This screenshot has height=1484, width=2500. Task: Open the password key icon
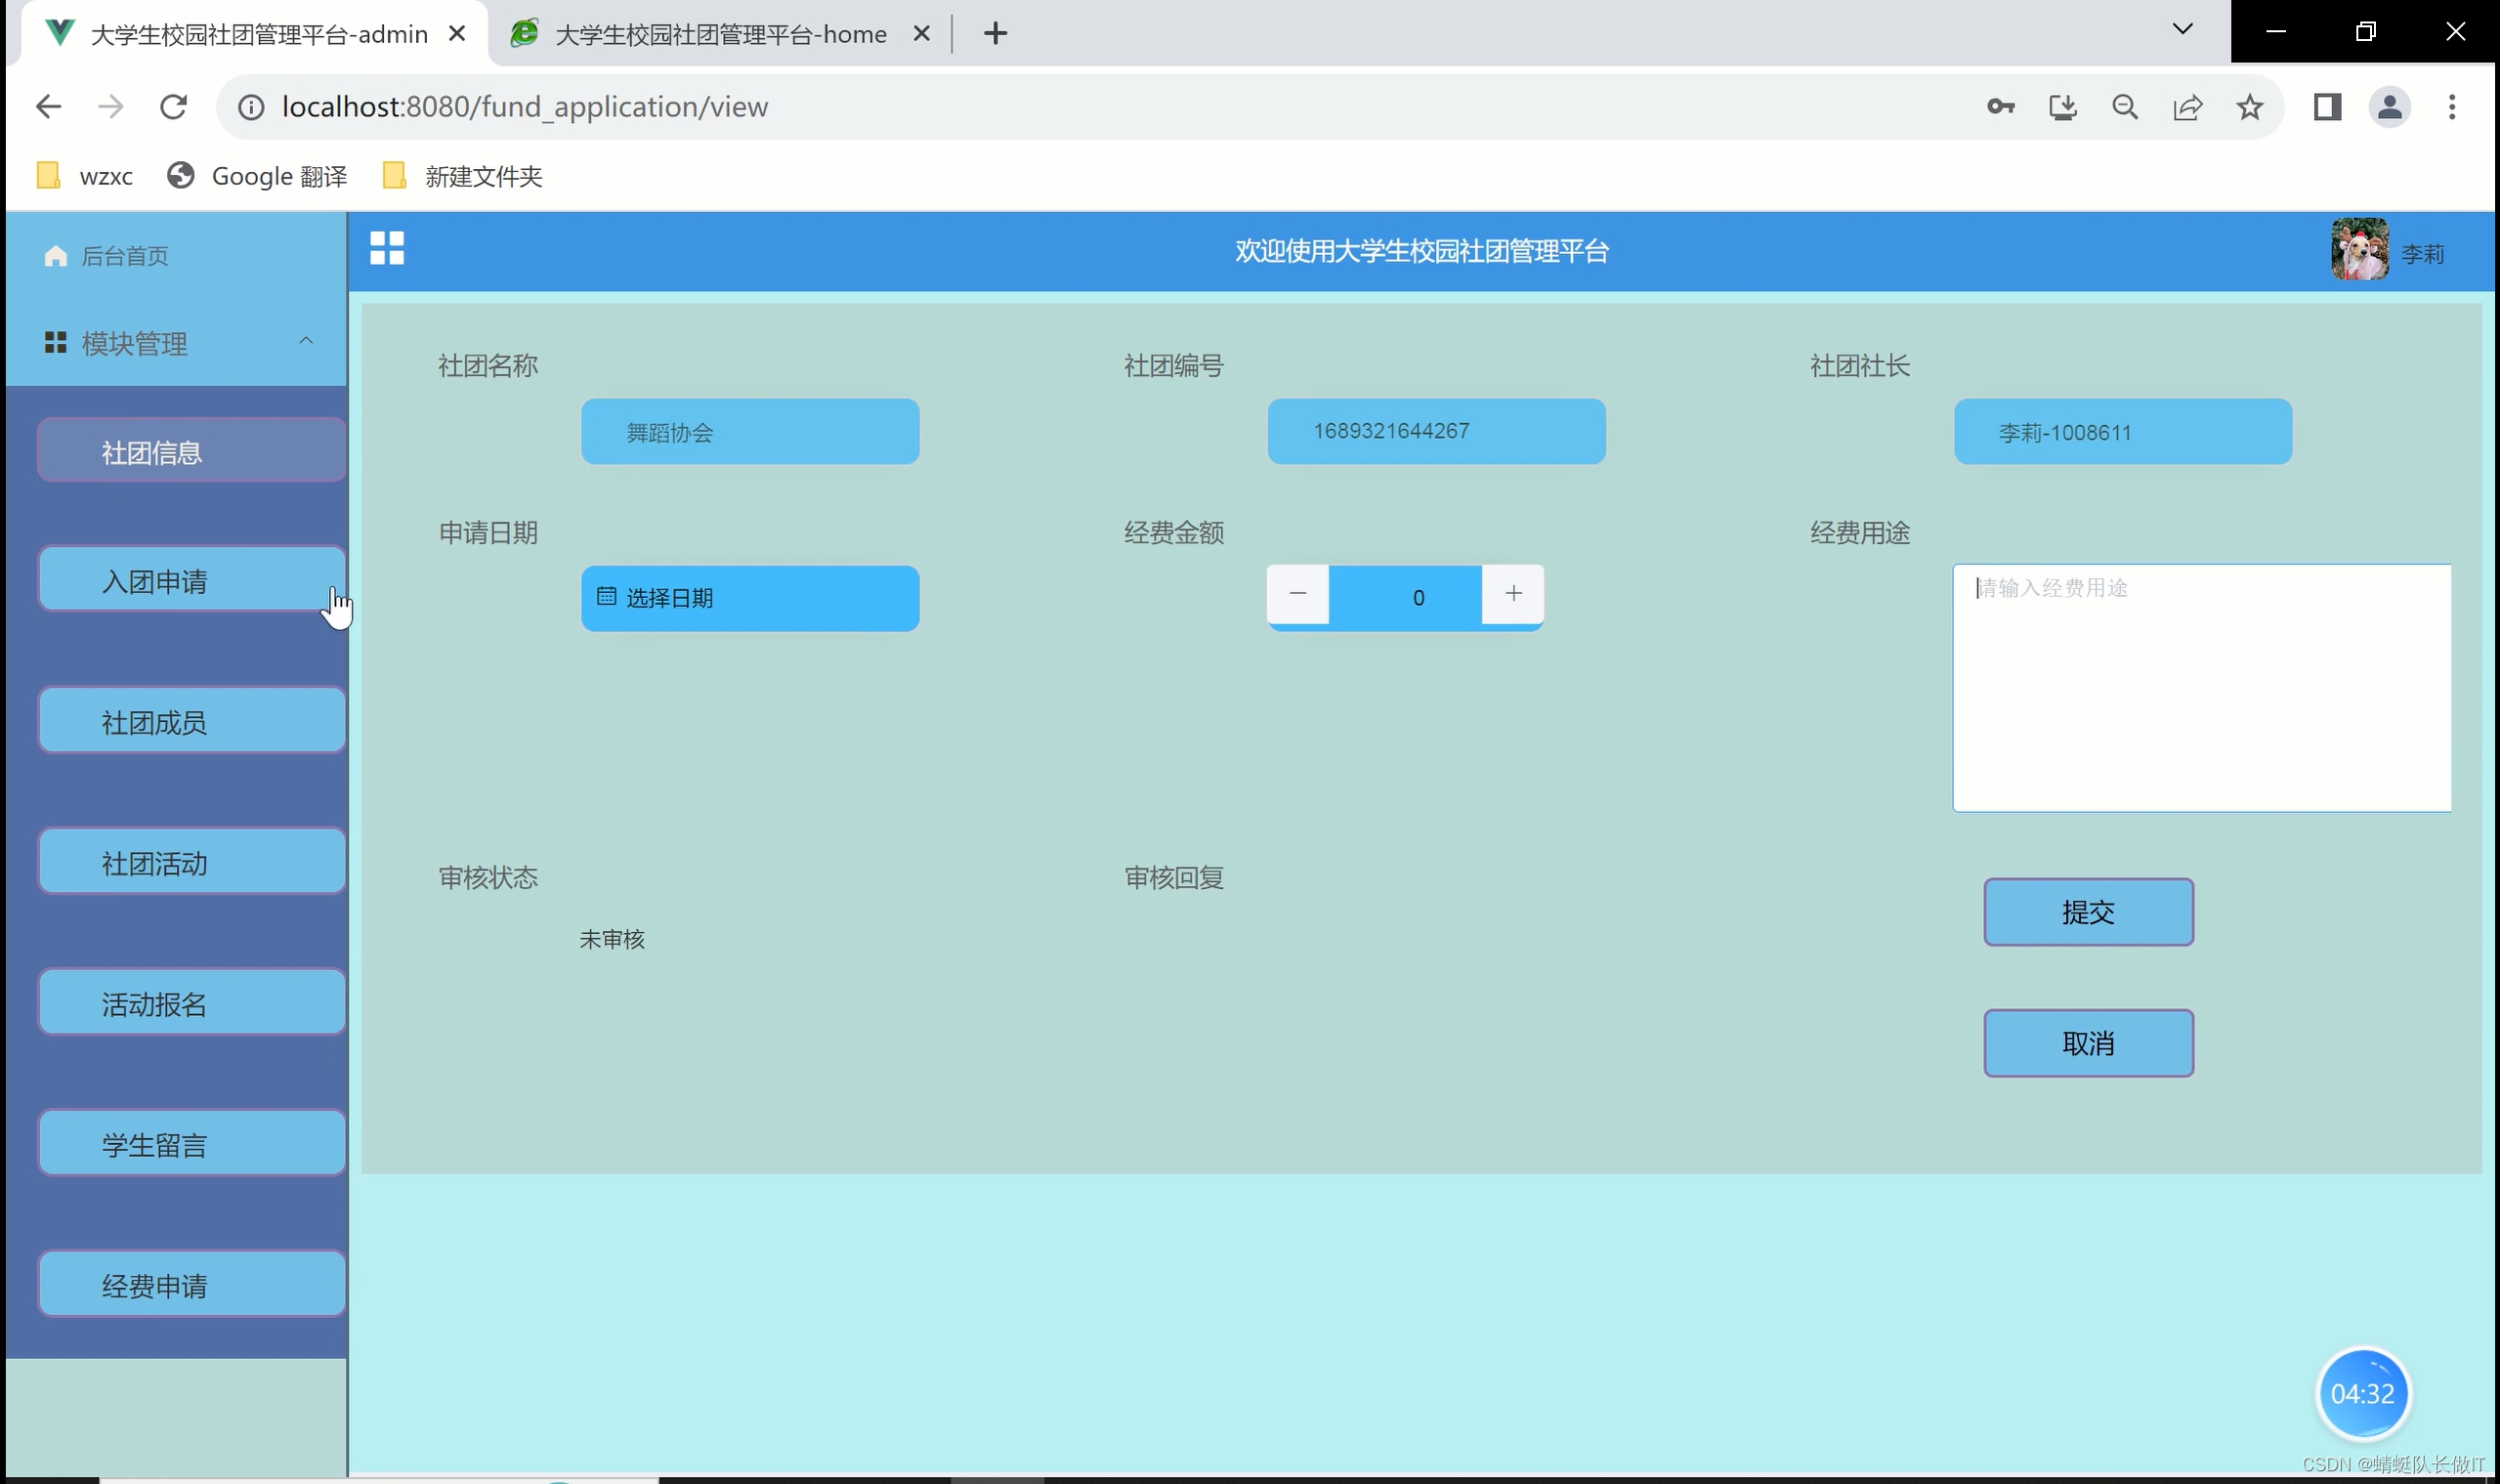(x=2000, y=107)
